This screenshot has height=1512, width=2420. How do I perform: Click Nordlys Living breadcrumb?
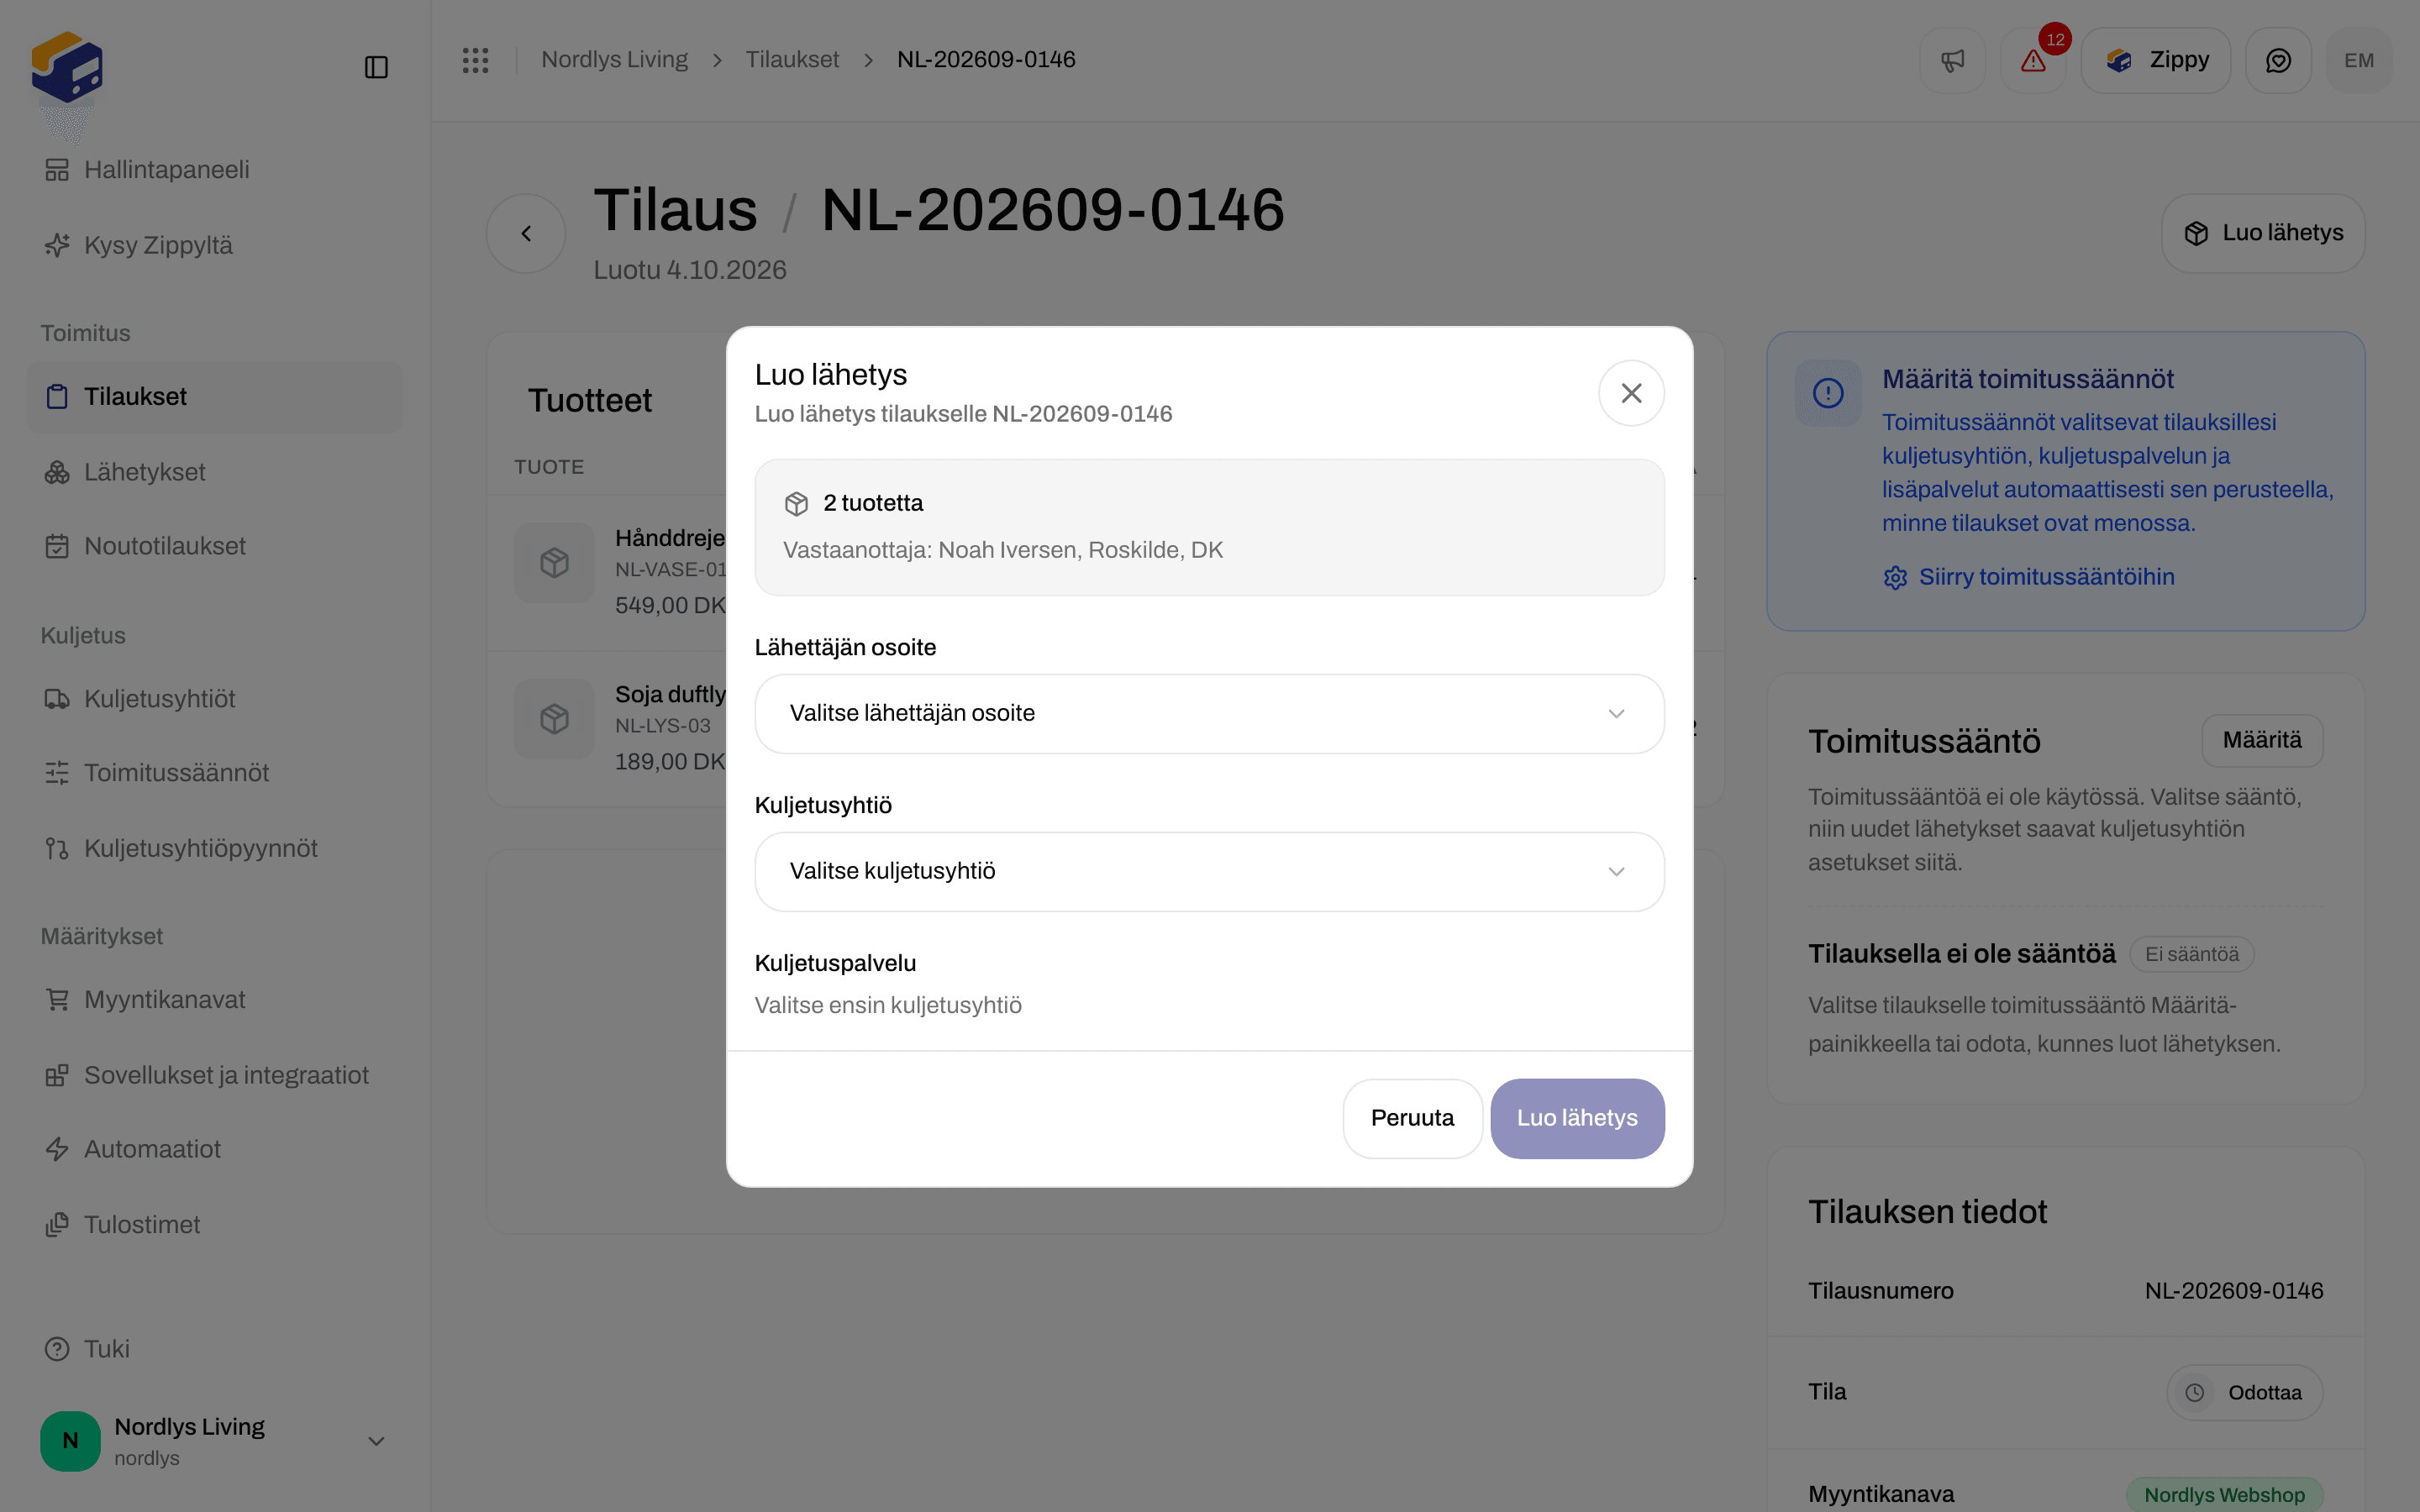(x=614, y=60)
